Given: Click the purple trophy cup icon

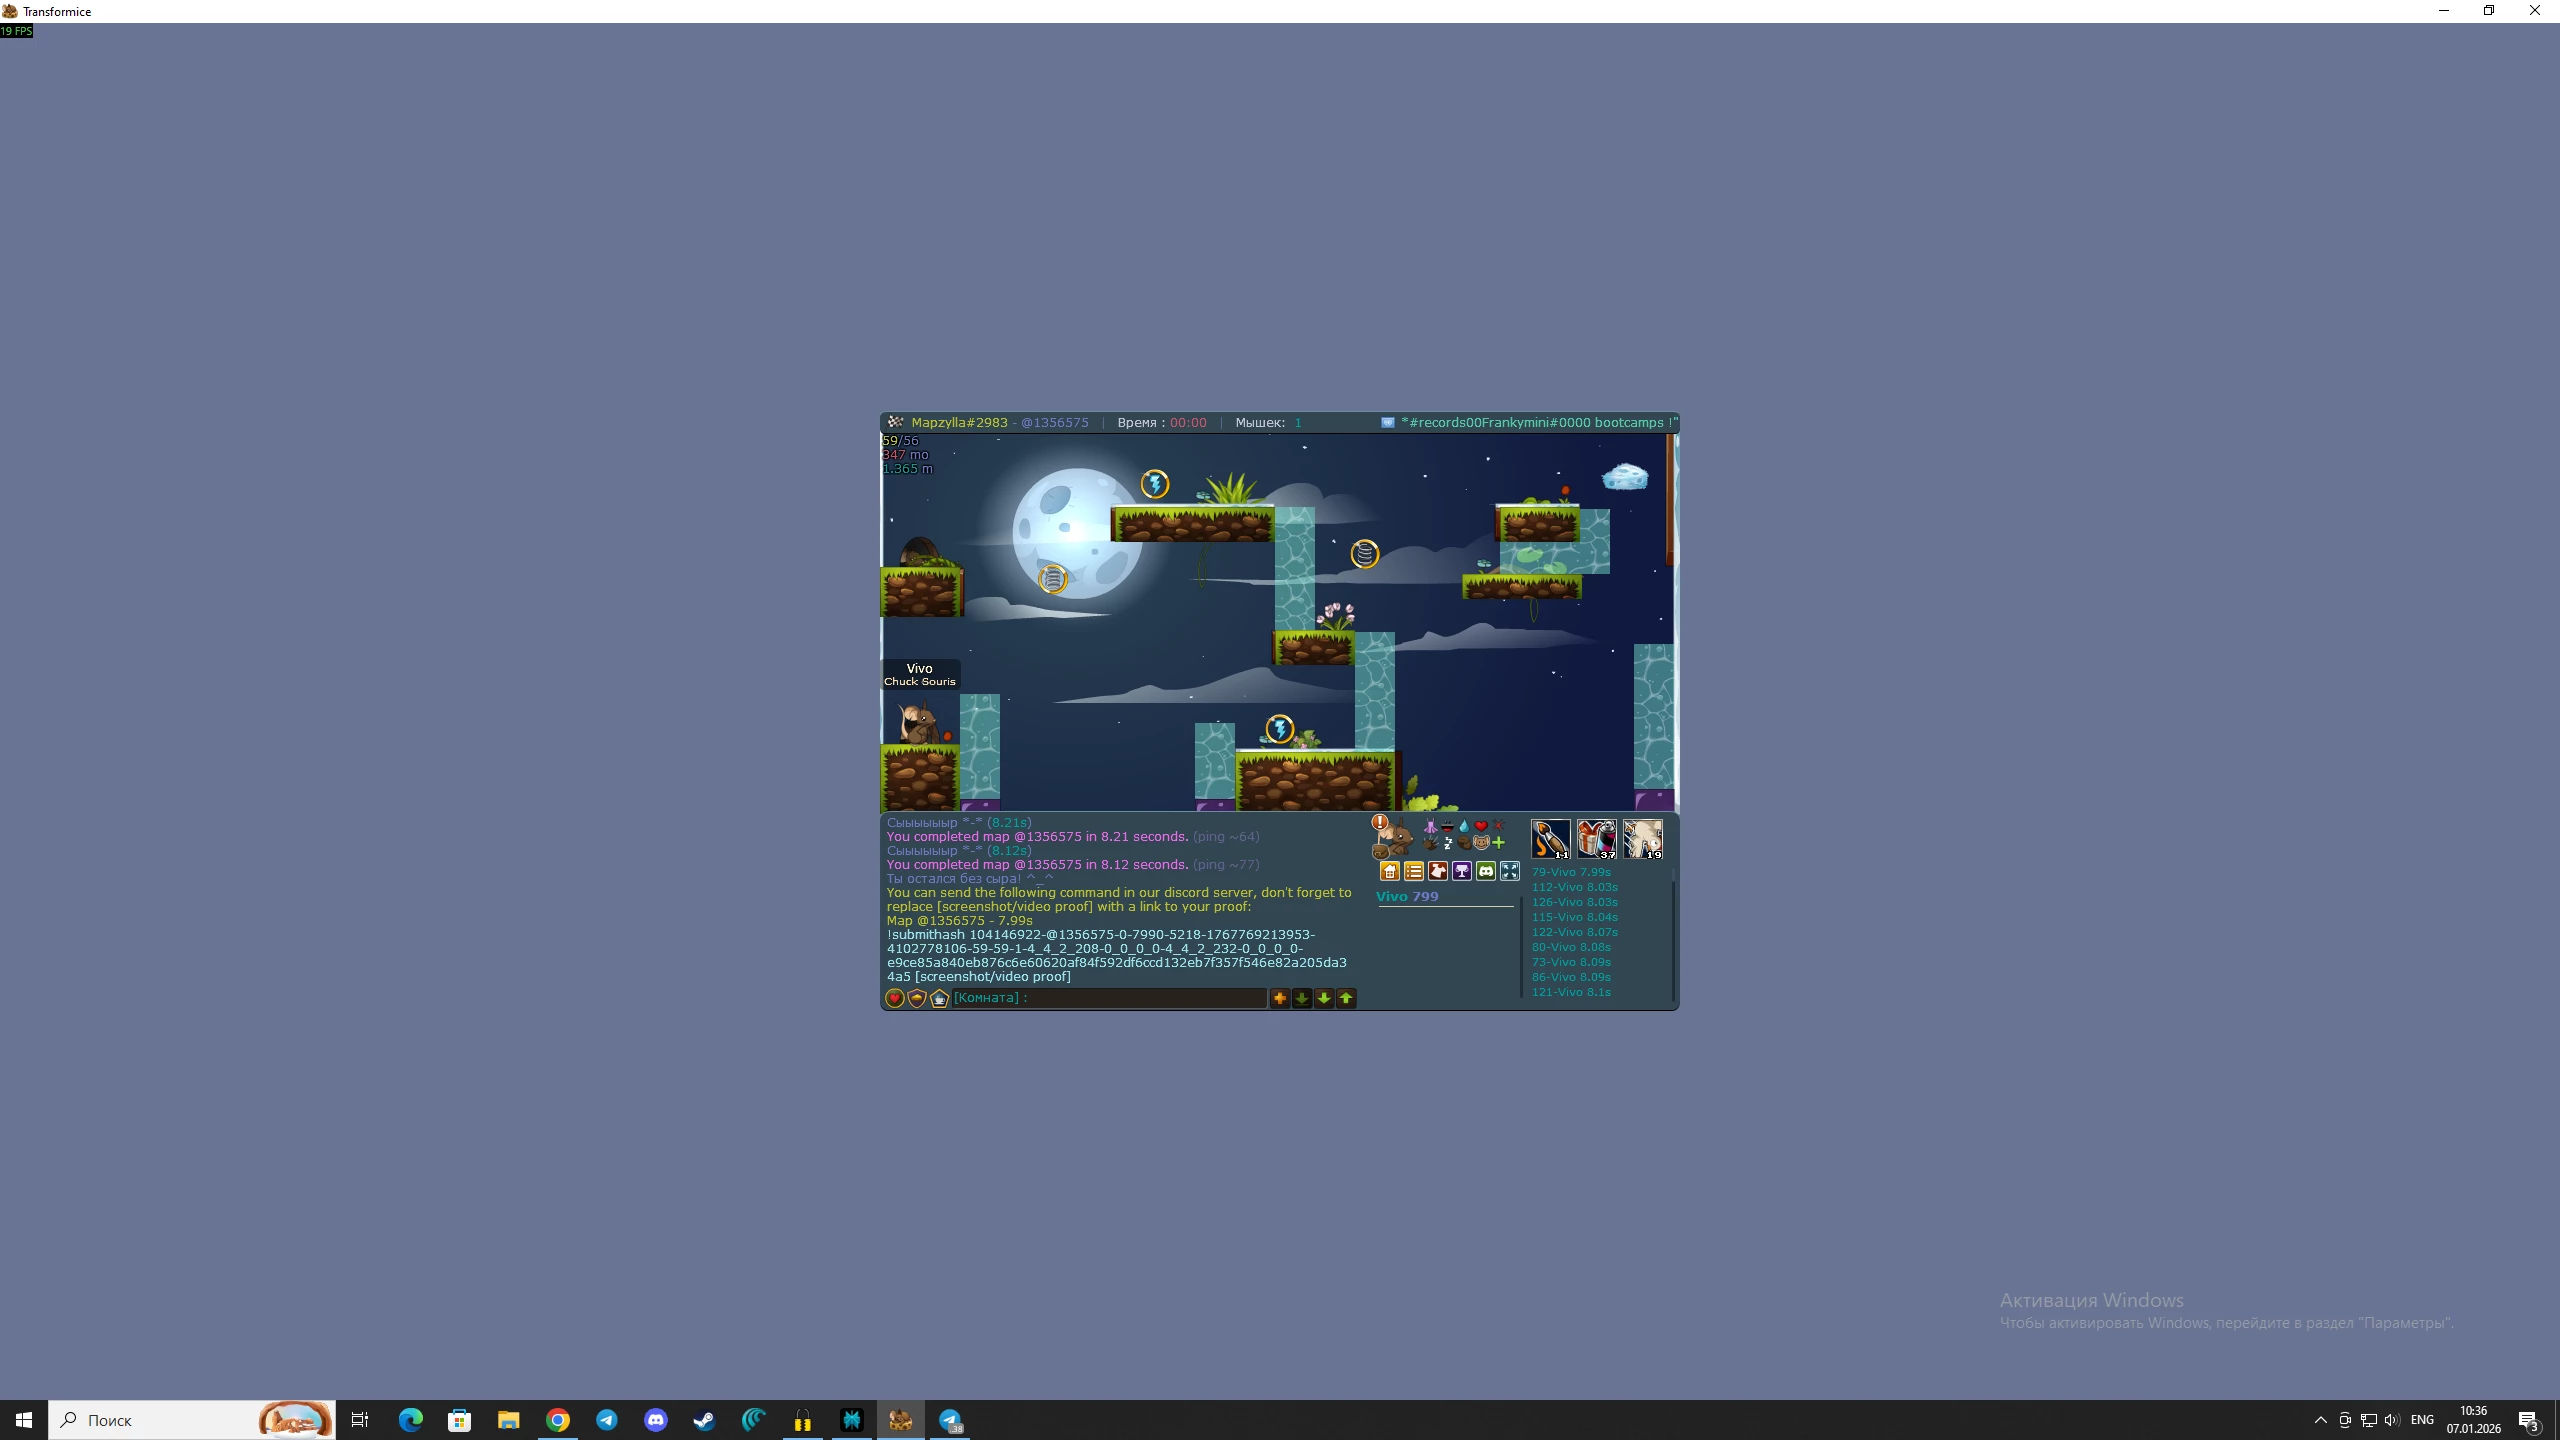Looking at the screenshot, I should (x=1462, y=871).
